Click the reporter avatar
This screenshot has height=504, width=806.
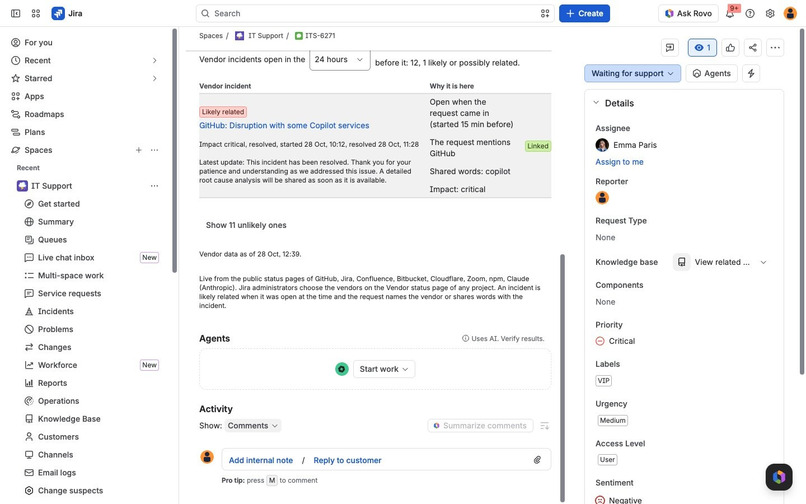click(602, 197)
